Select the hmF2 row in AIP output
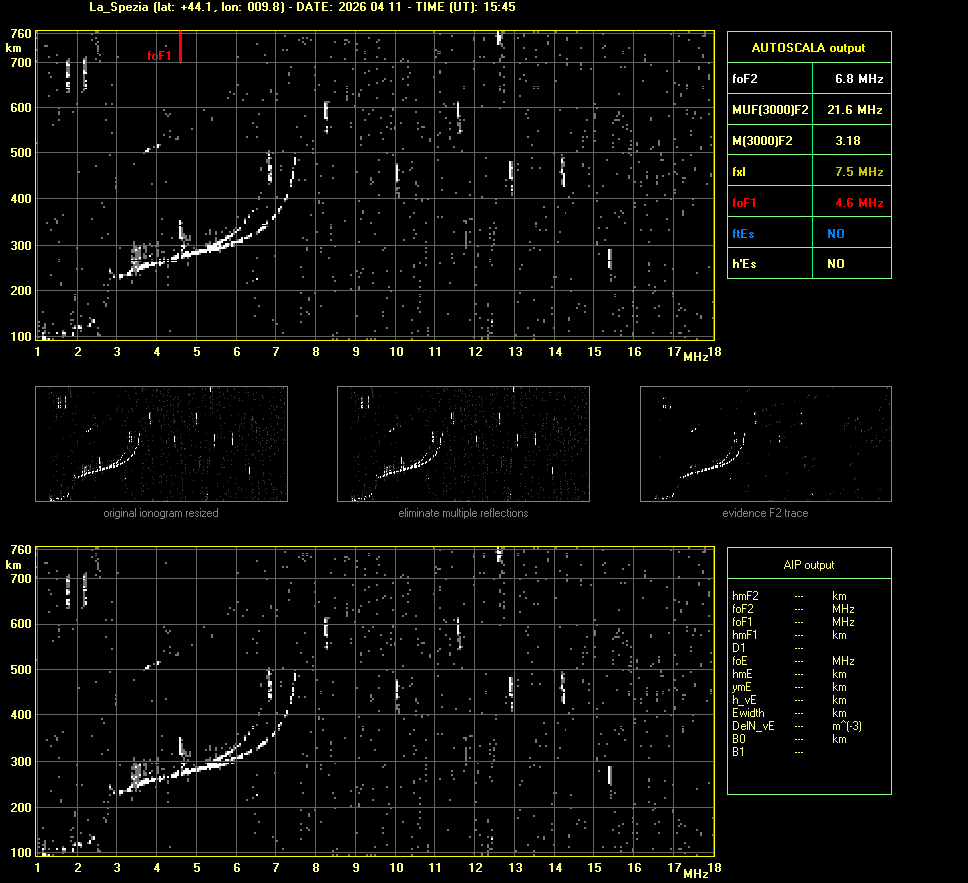Viewport: 968px width, 883px height. coord(745,596)
